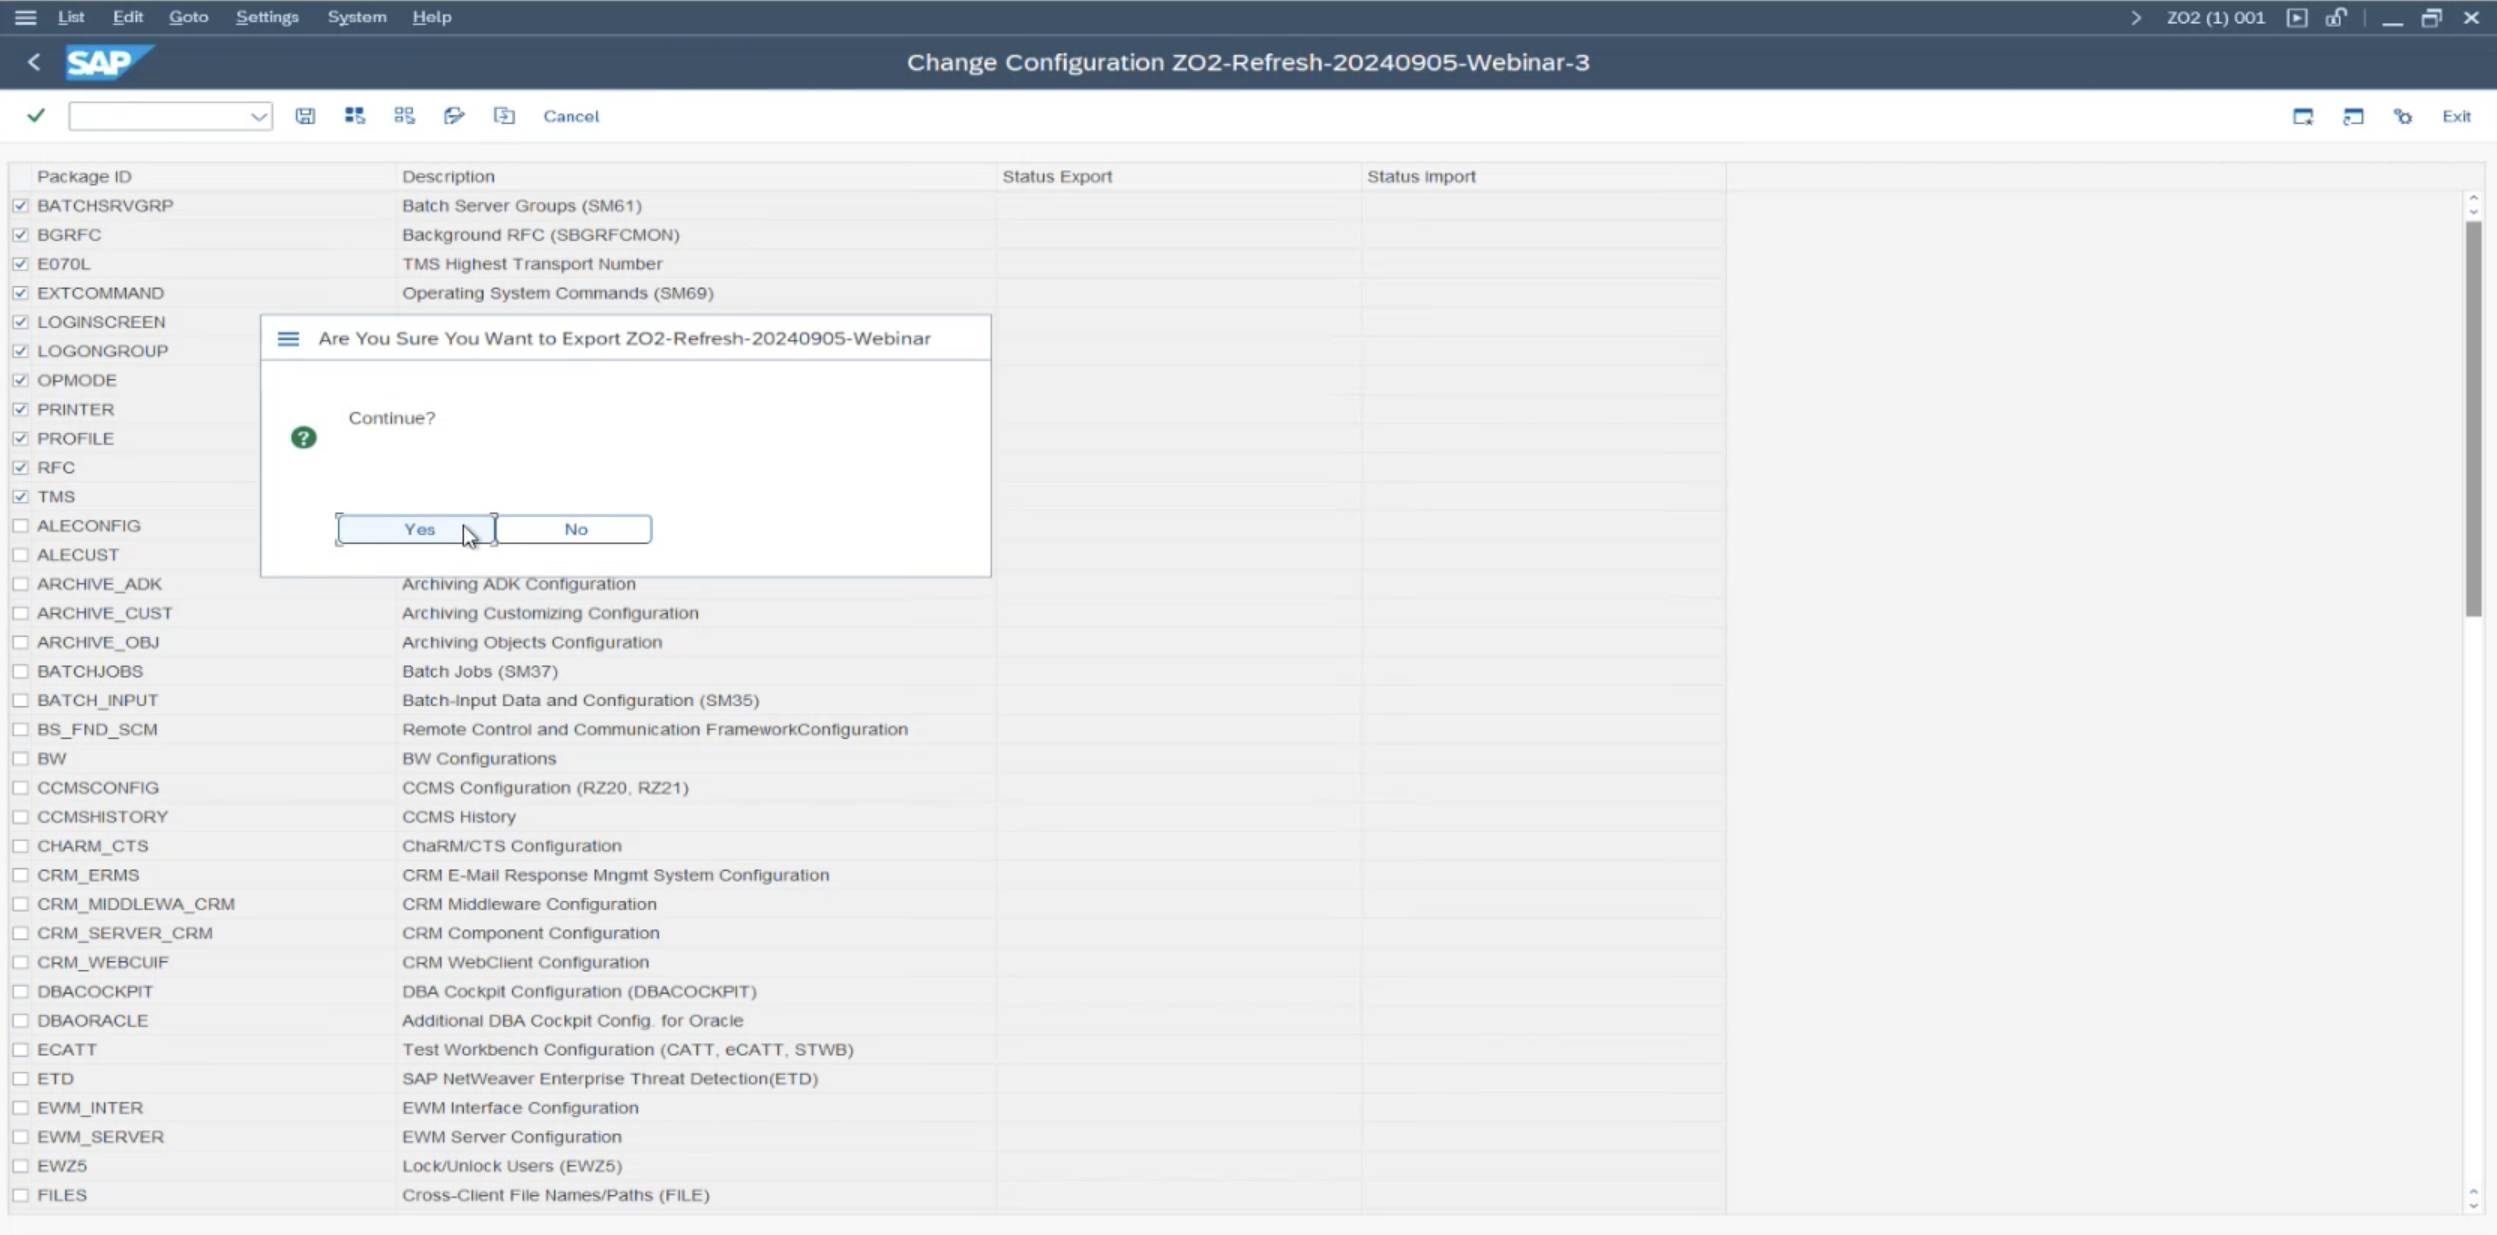Screen dimensions: 2497x1235
Task: Click the export arrow toolbar icon
Action: [x=504, y=116]
